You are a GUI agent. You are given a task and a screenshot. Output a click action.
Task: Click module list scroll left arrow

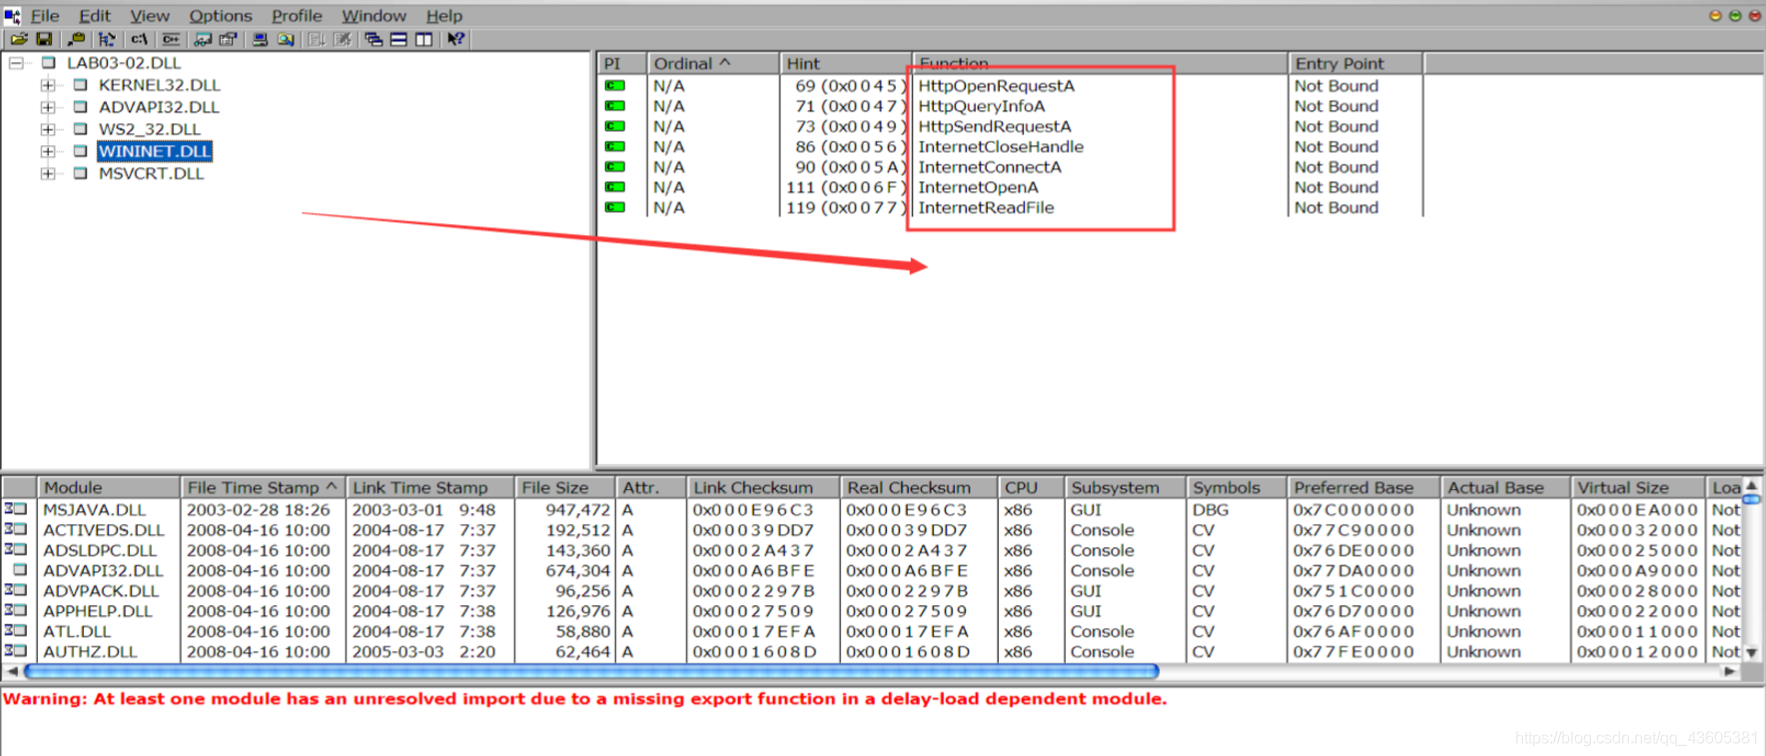pyautogui.click(x=12, y=671)
